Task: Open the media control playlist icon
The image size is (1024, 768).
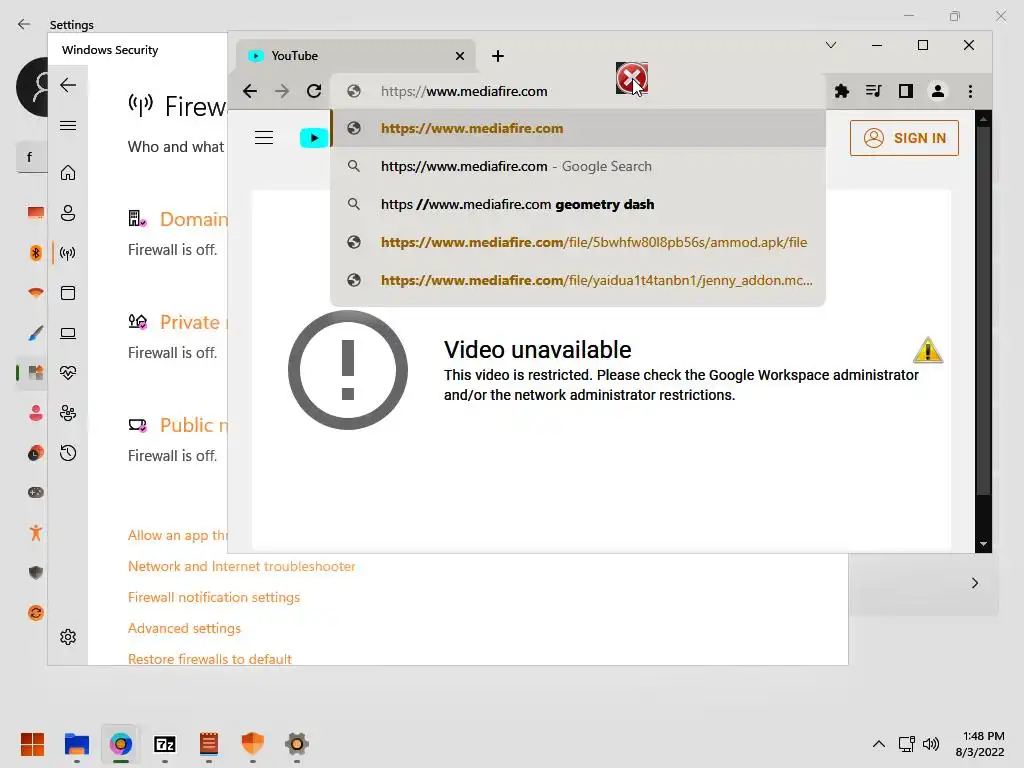Action: pyautogui.click(x=873, y=91)
